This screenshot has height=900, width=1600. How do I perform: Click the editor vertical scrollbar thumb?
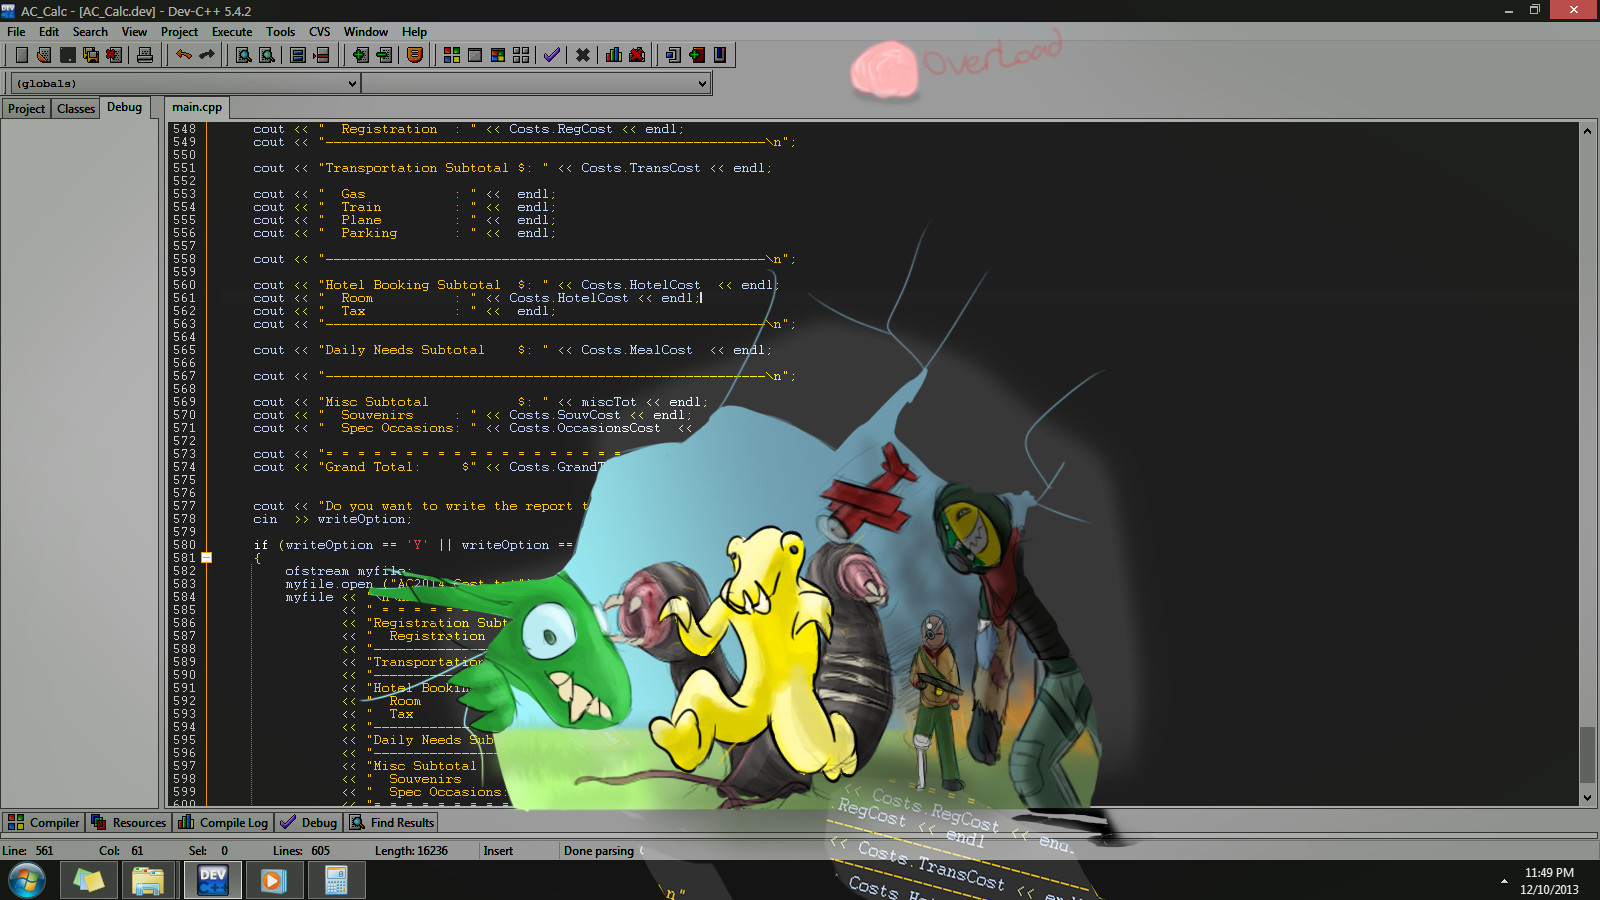[1587, 755]
